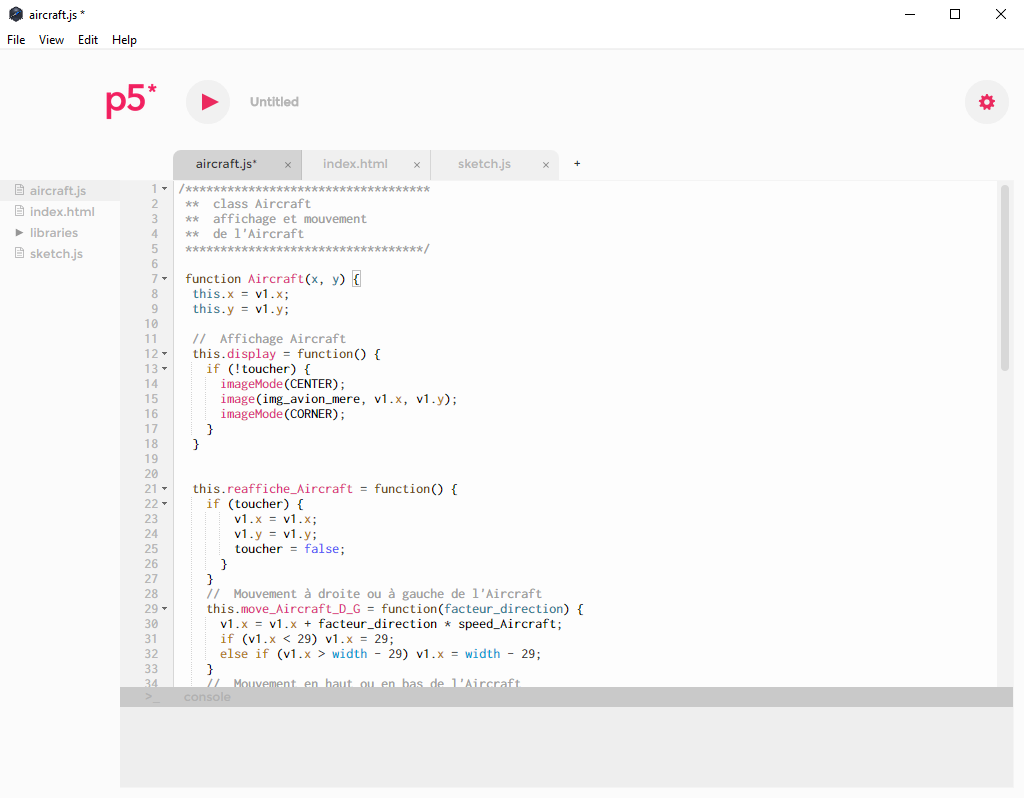Image resolution: width=1024 pixels, height=798 pixels.
Task: Open the Edit menu
Action: 88,40
